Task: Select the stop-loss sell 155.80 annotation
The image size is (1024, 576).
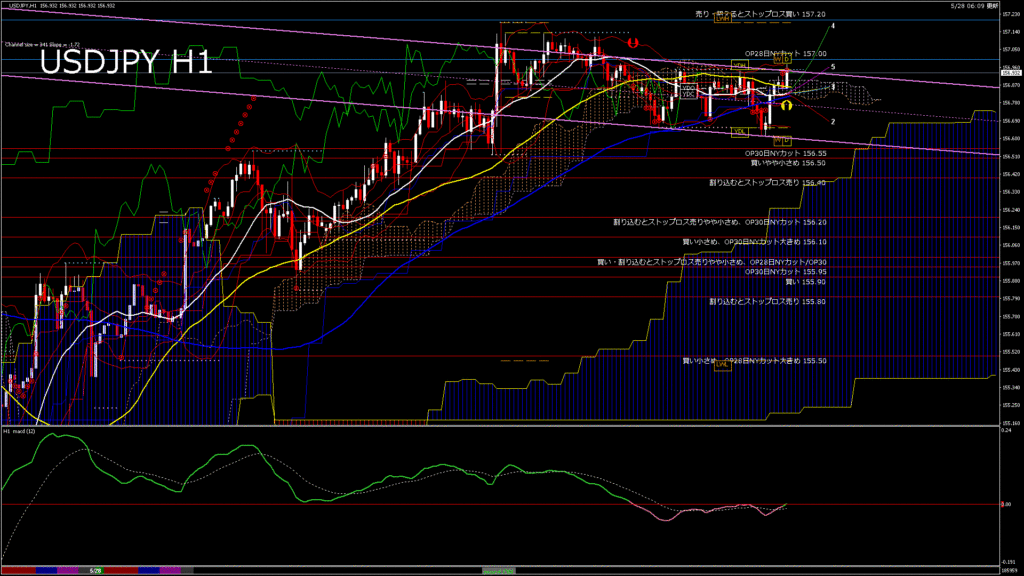Action: 767,301
